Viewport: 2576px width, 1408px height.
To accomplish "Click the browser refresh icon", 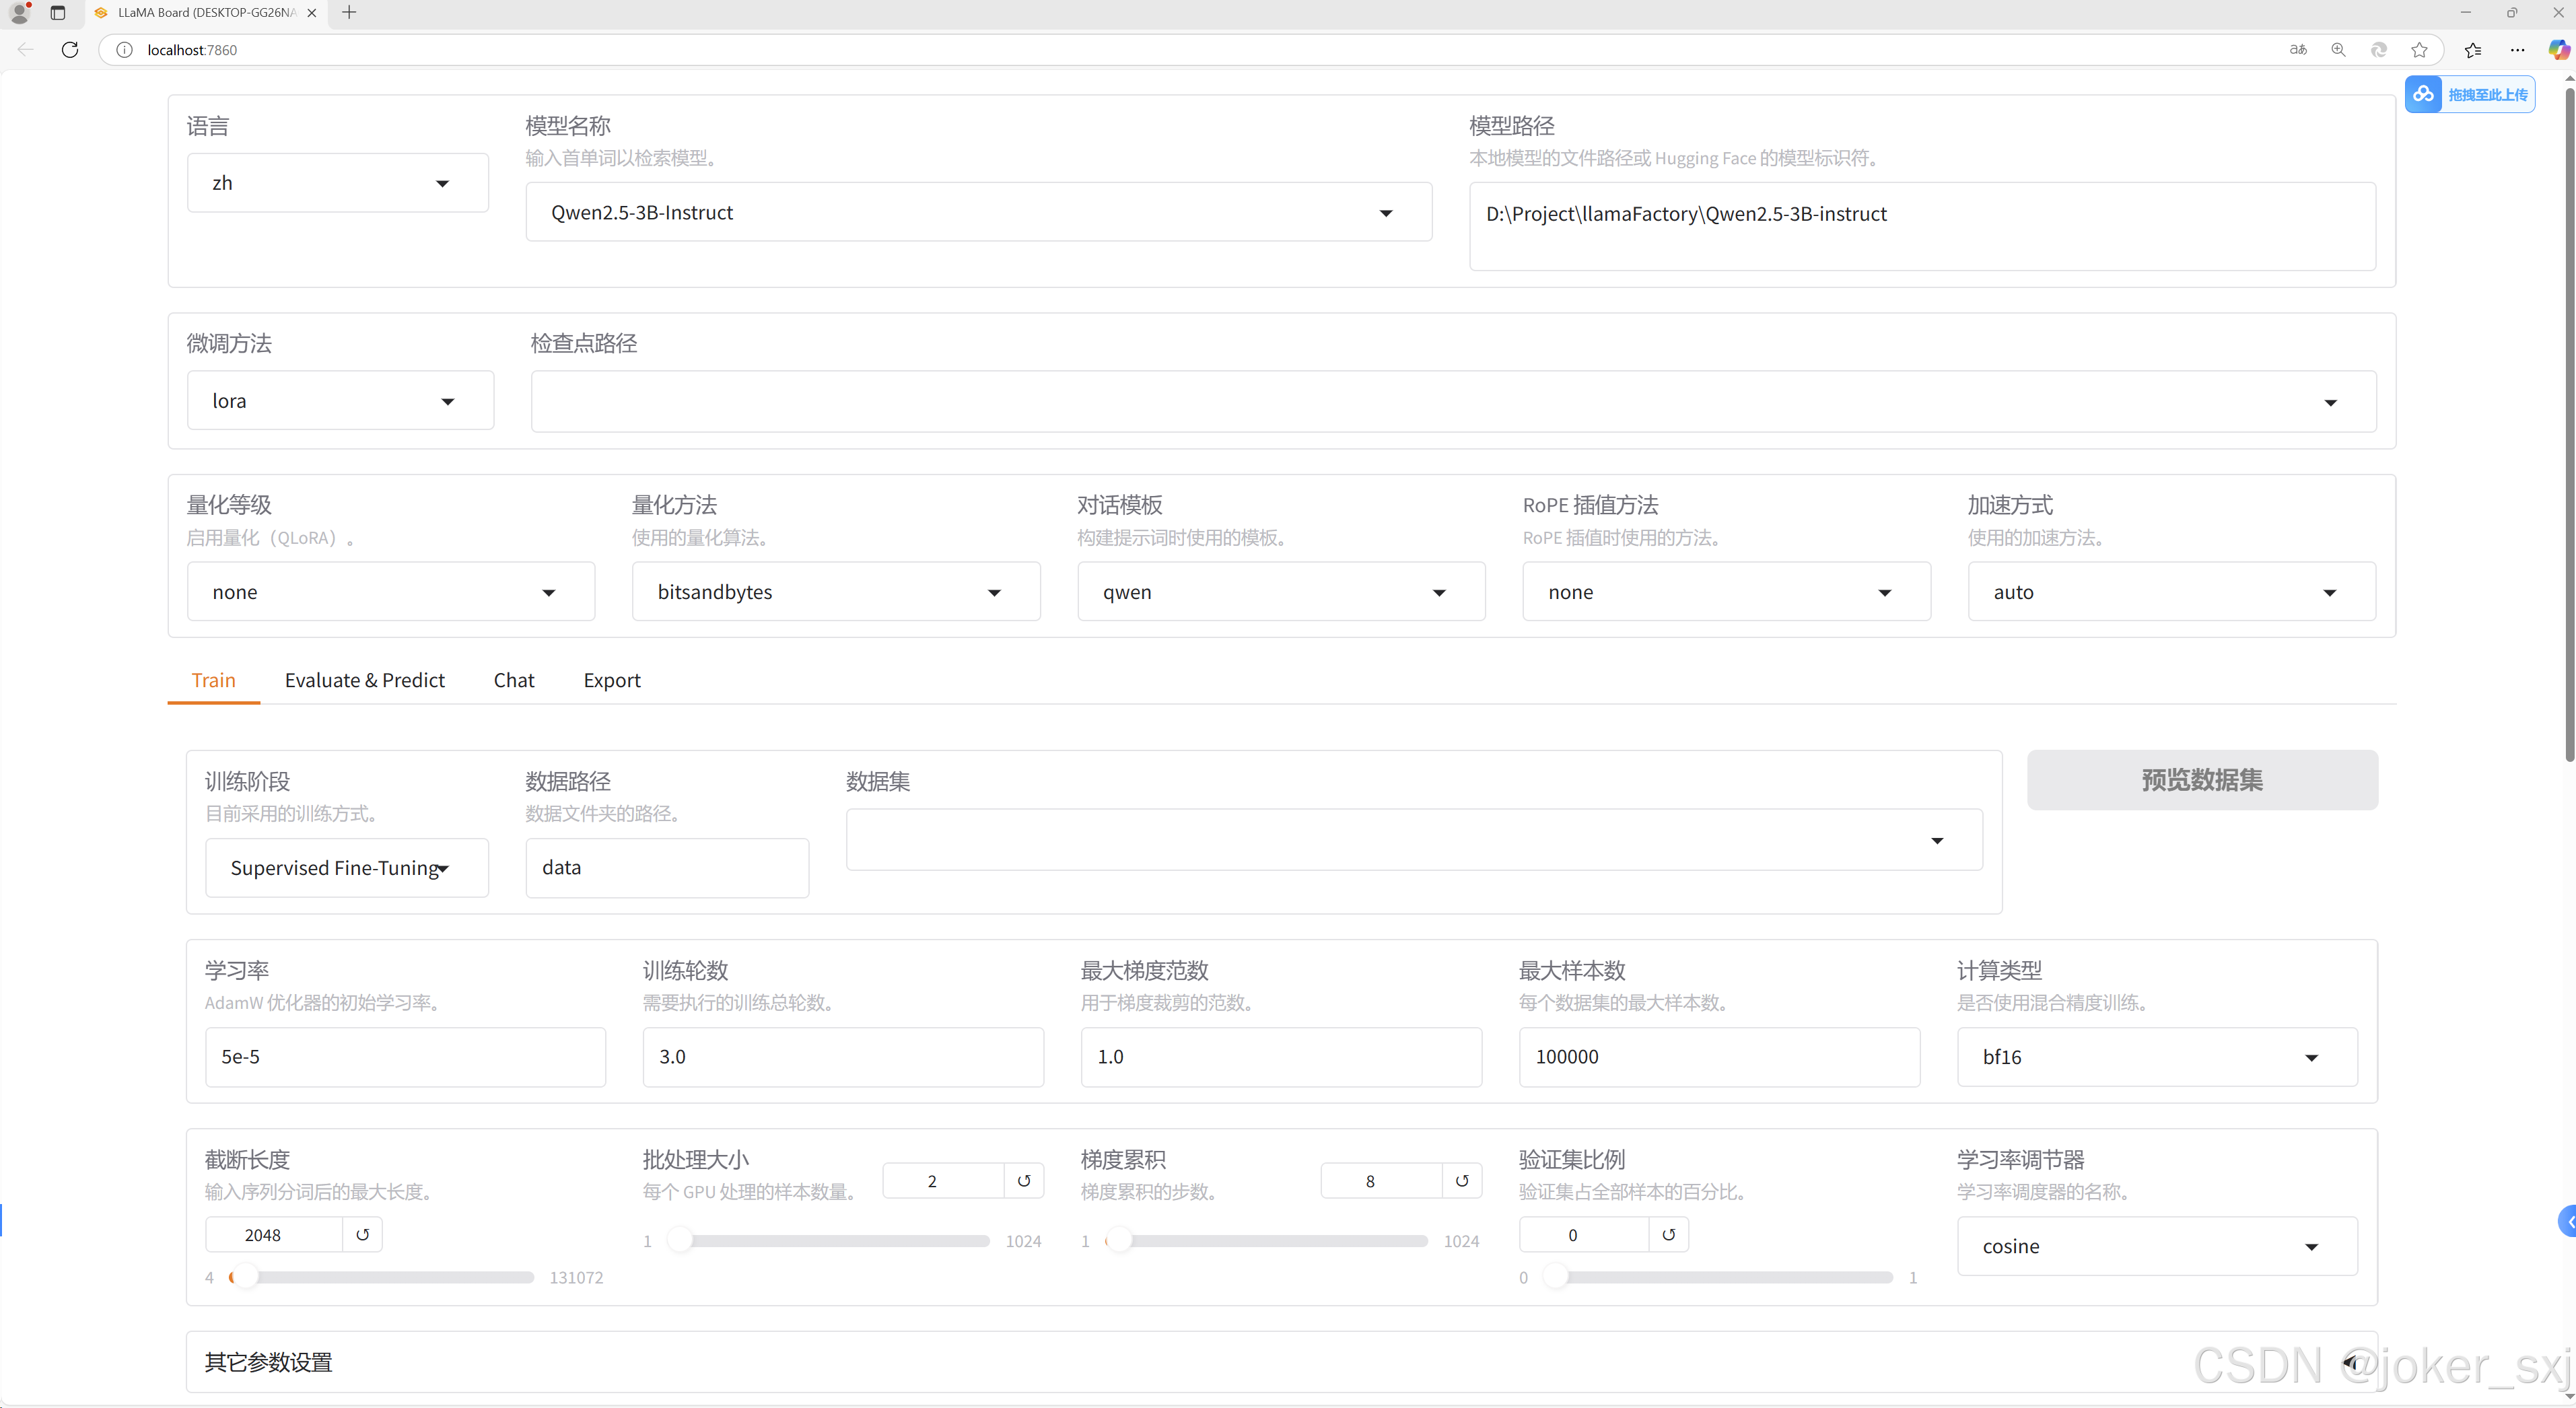I will pos(70,50).
